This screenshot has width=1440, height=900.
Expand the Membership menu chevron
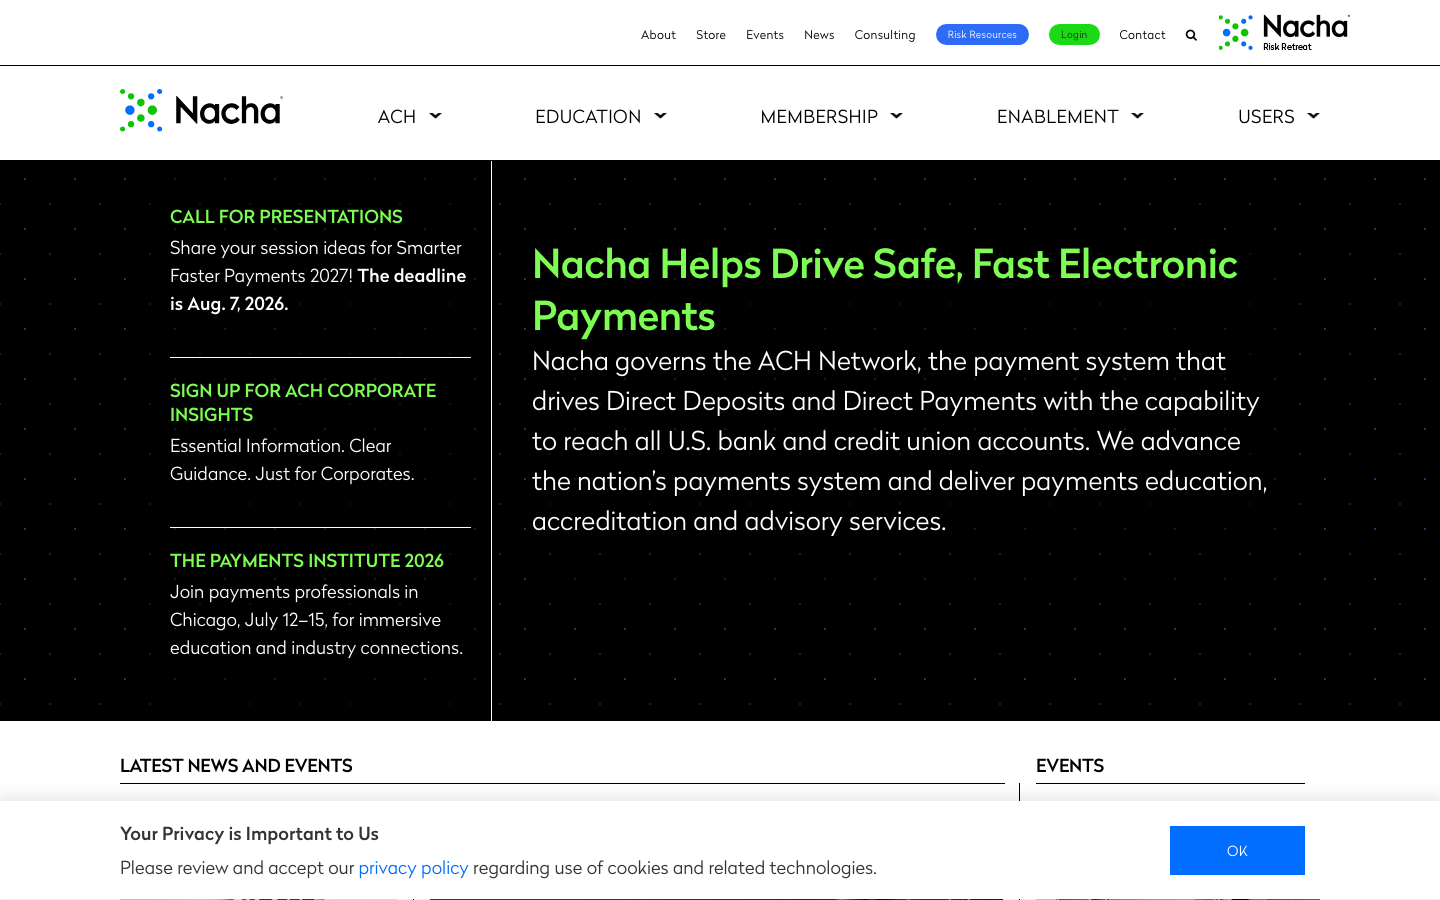coord(896,116)
